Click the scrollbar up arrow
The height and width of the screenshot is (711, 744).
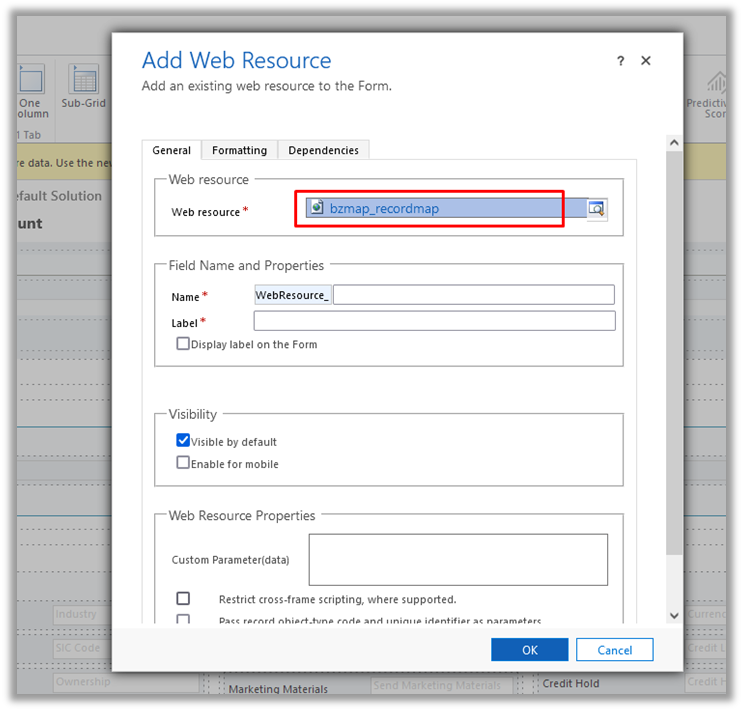tap(673, 144)
